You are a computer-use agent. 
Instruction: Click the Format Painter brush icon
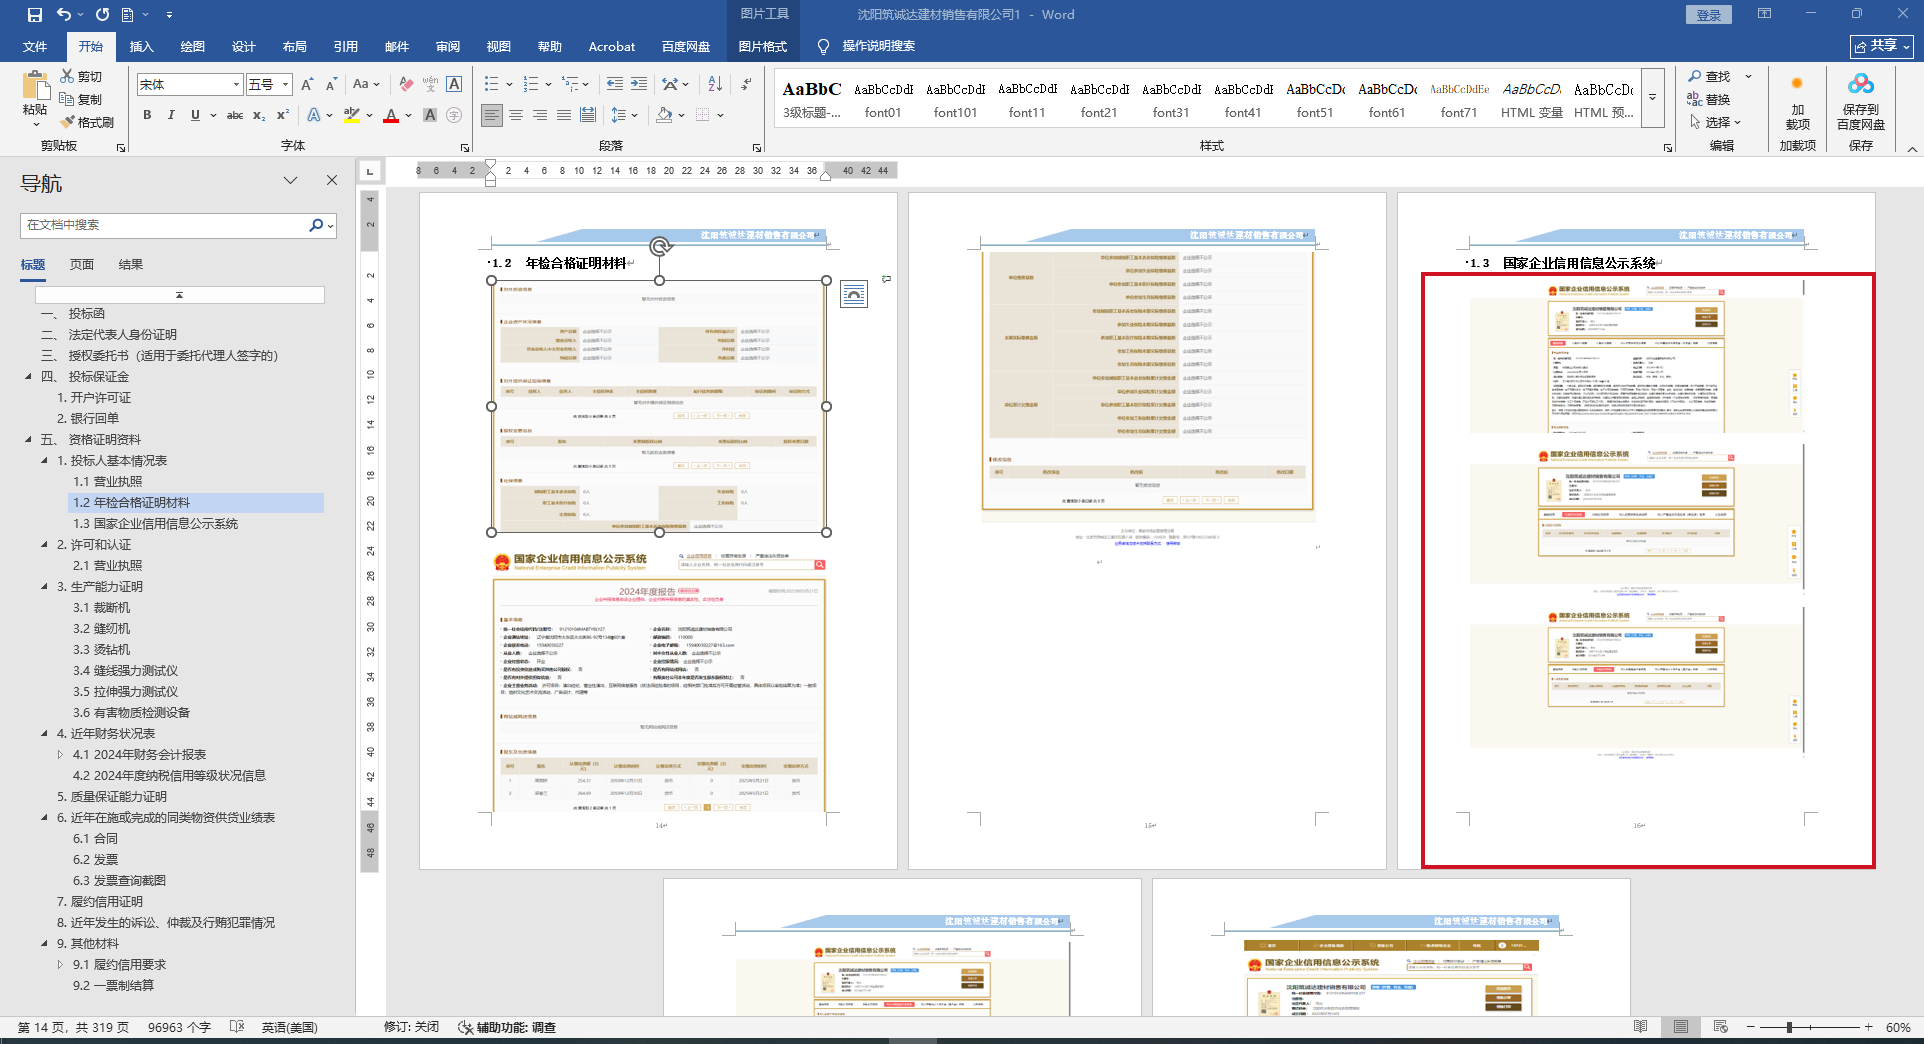pyautogui.click(x=67, y=122)
